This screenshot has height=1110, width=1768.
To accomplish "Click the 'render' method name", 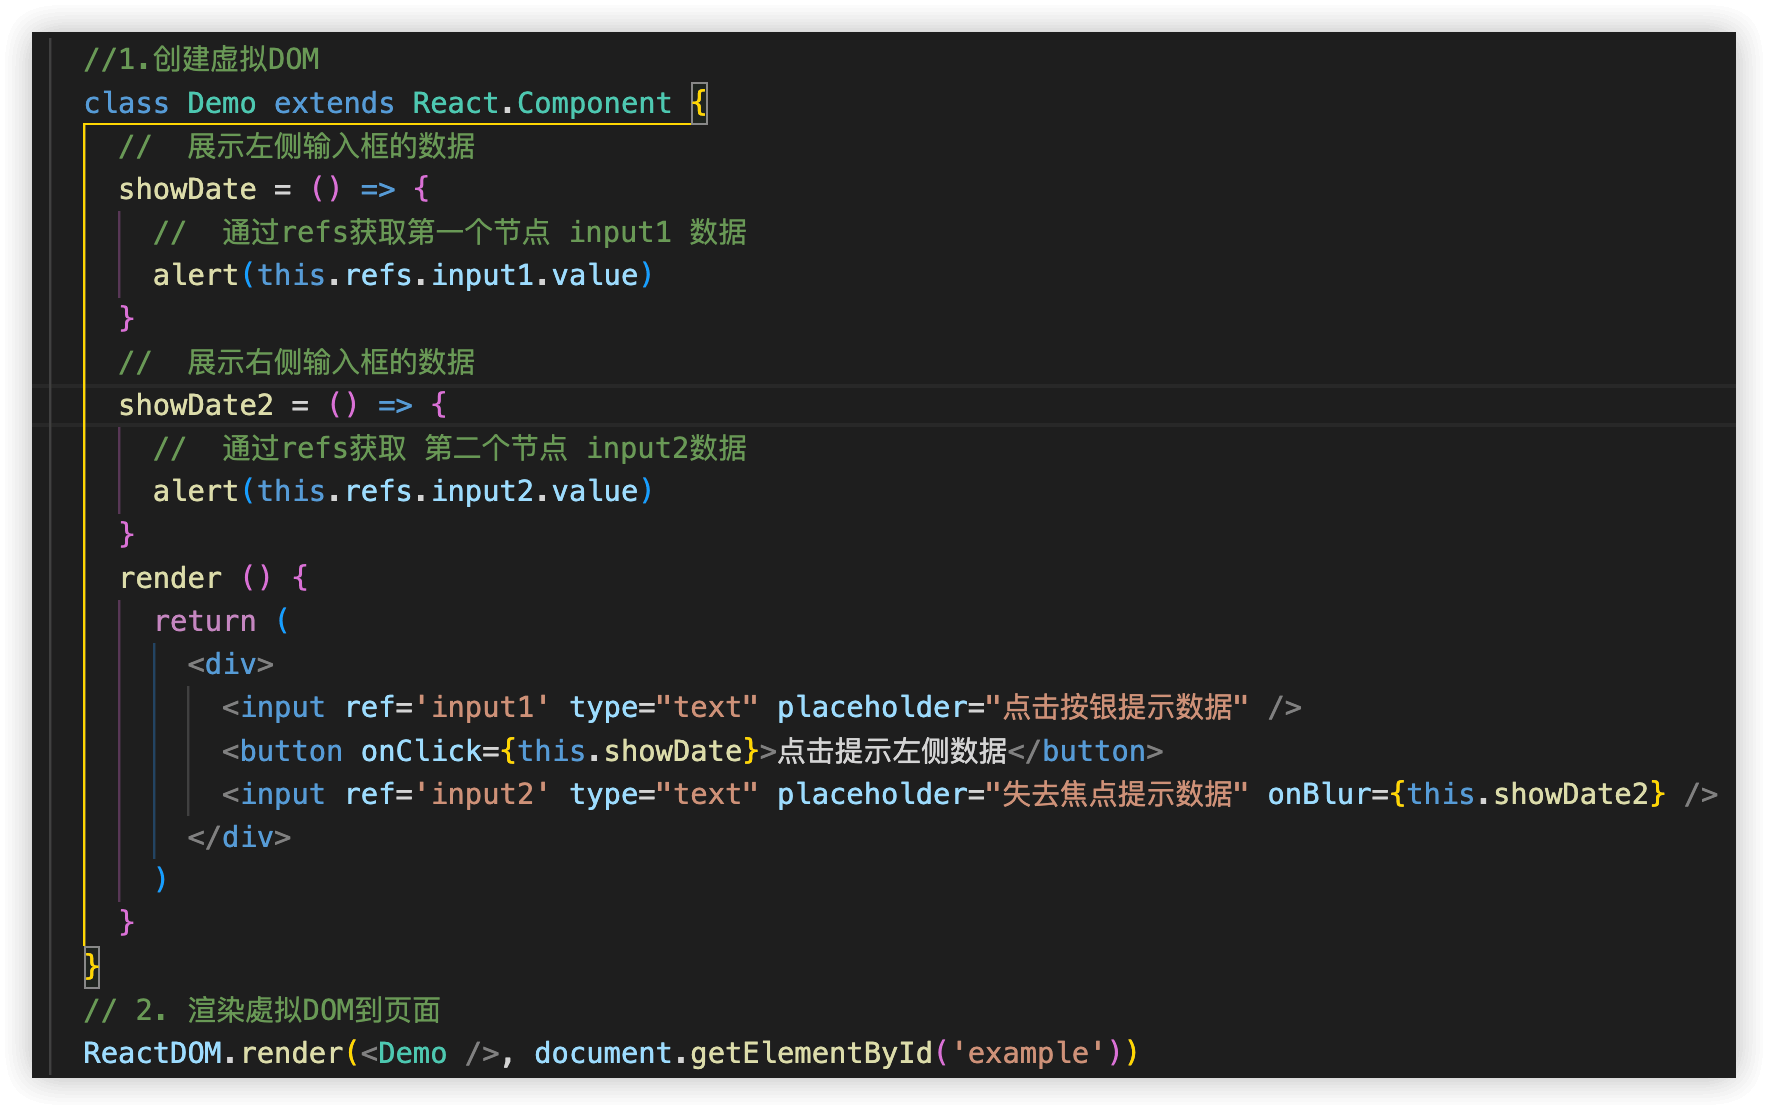I will pyautogui.click(x=170, y=578).
